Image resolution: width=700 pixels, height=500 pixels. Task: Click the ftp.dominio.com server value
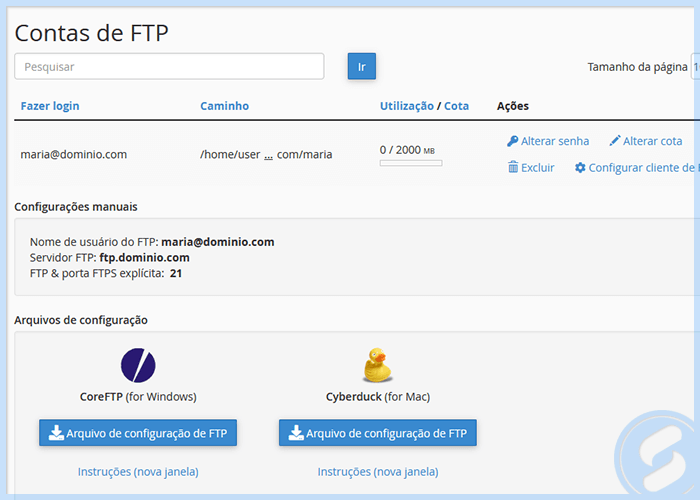point(144,258)
